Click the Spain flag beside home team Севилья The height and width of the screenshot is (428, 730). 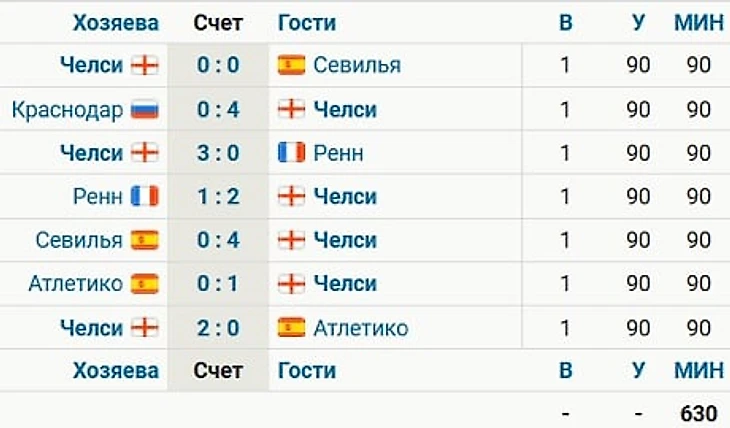[145, 240]
